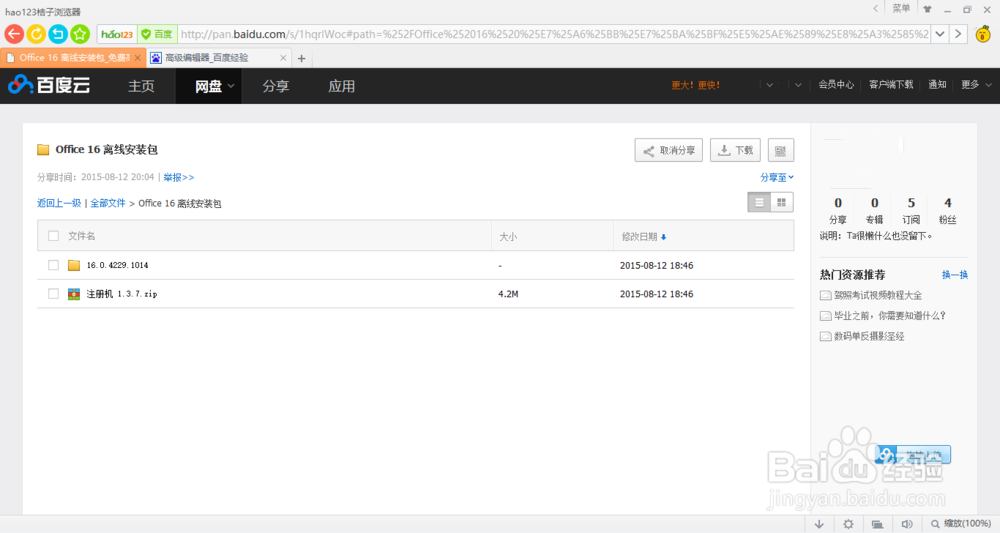Open 客户端下载 link

click(891, 85)
